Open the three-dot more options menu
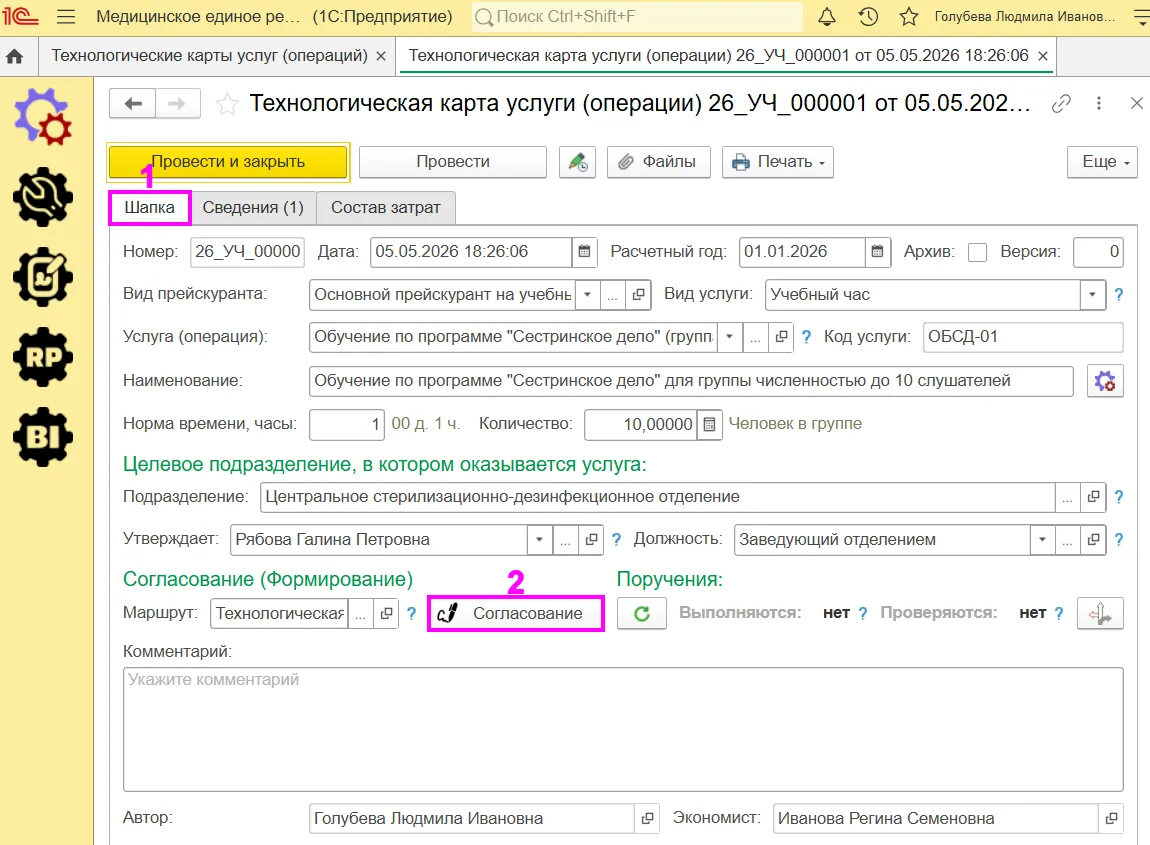Viewport: 1150px width, 845px height. [x=1099, y=103]
